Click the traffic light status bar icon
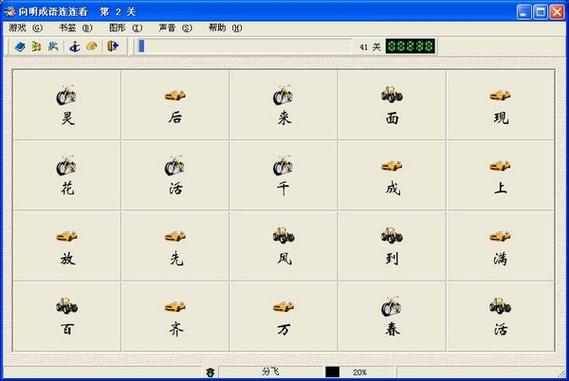Image resolution: width=569 pixels, height=381 pixels. 210,372
